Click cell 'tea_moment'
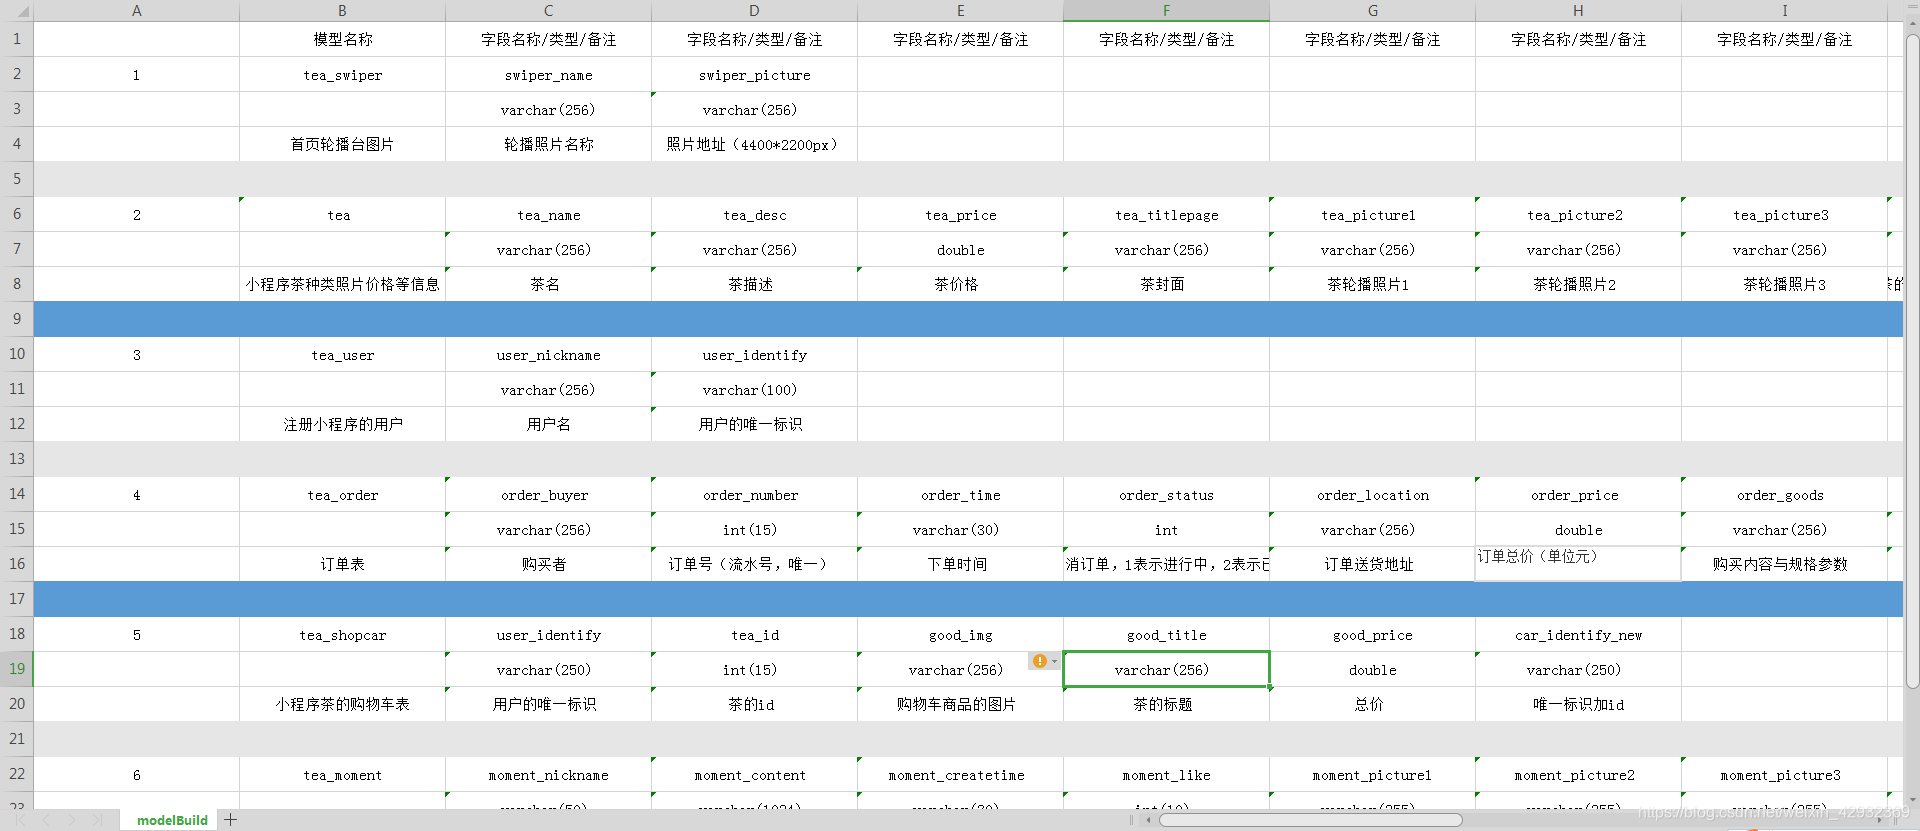1920x831 pixels. point(342,775)
